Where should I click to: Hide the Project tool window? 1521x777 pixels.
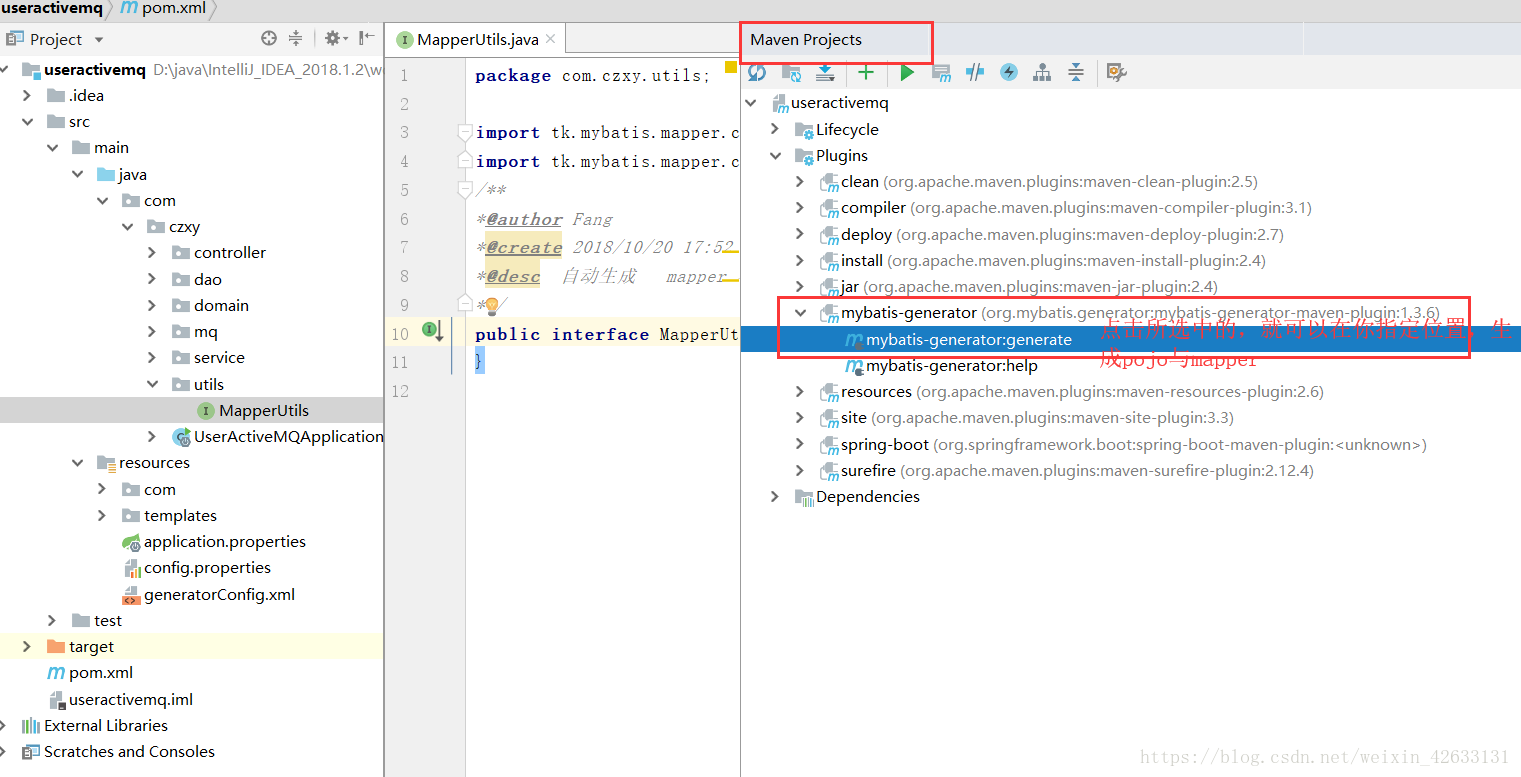367,39
